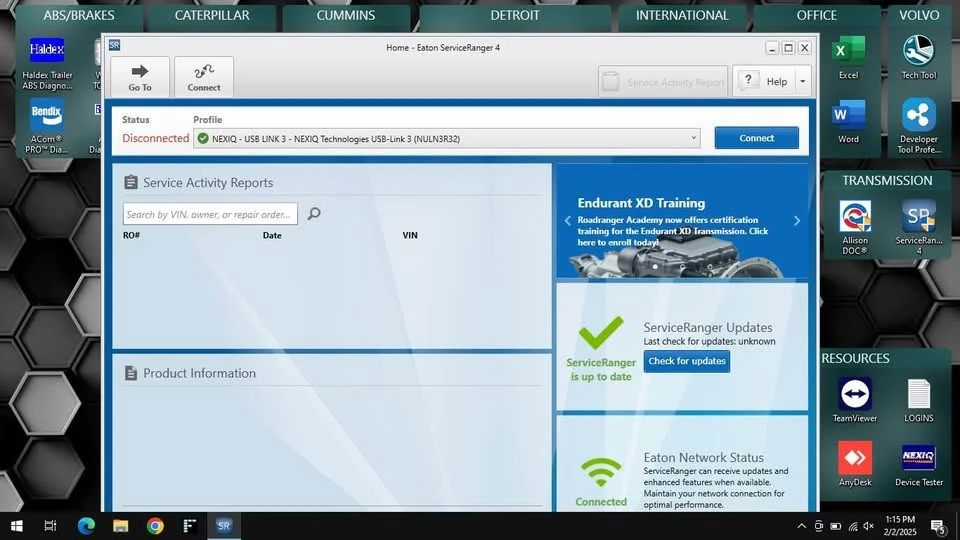Open Allison DOC desktop icon

coord(855,228)
